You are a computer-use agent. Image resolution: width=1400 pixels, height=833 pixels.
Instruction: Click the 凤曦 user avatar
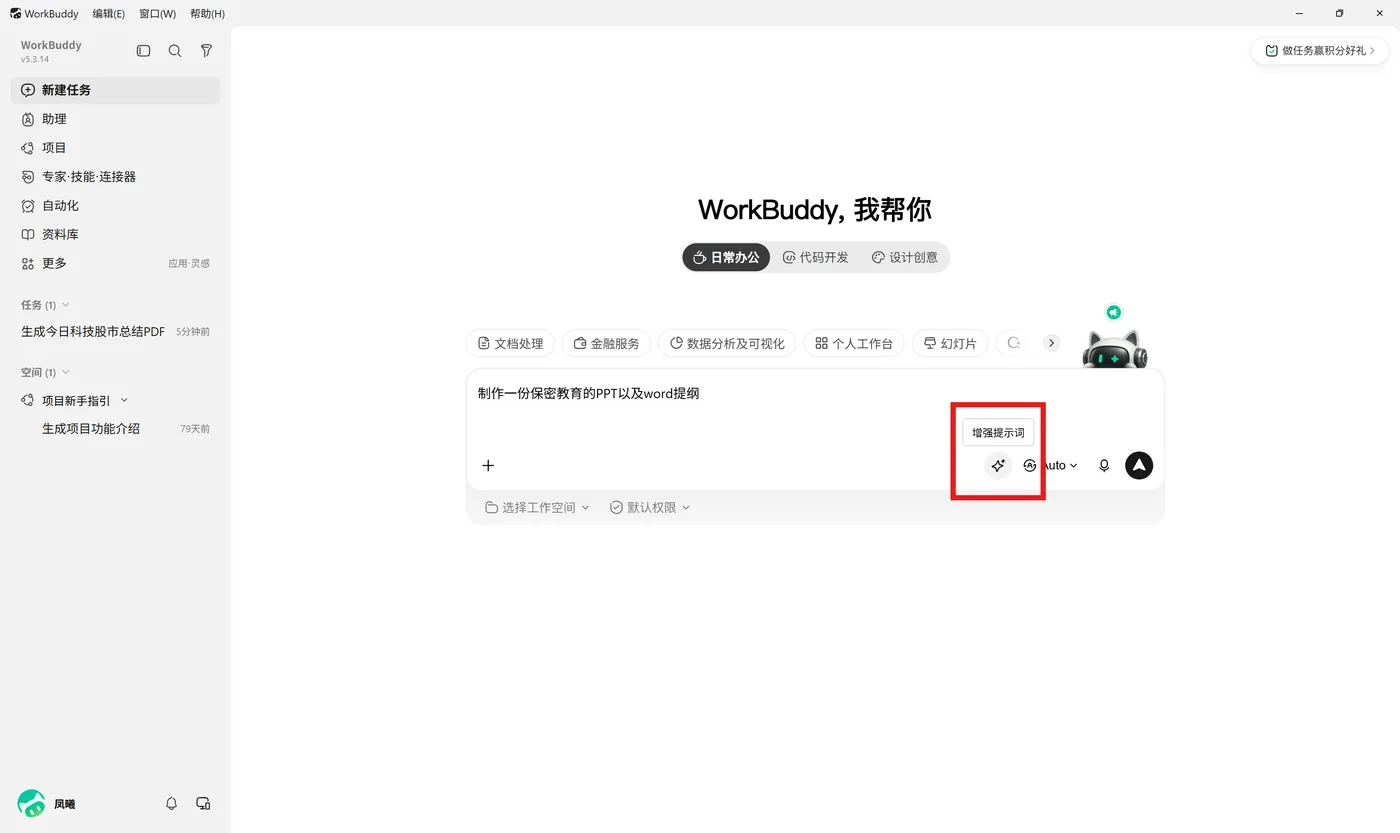31,803
